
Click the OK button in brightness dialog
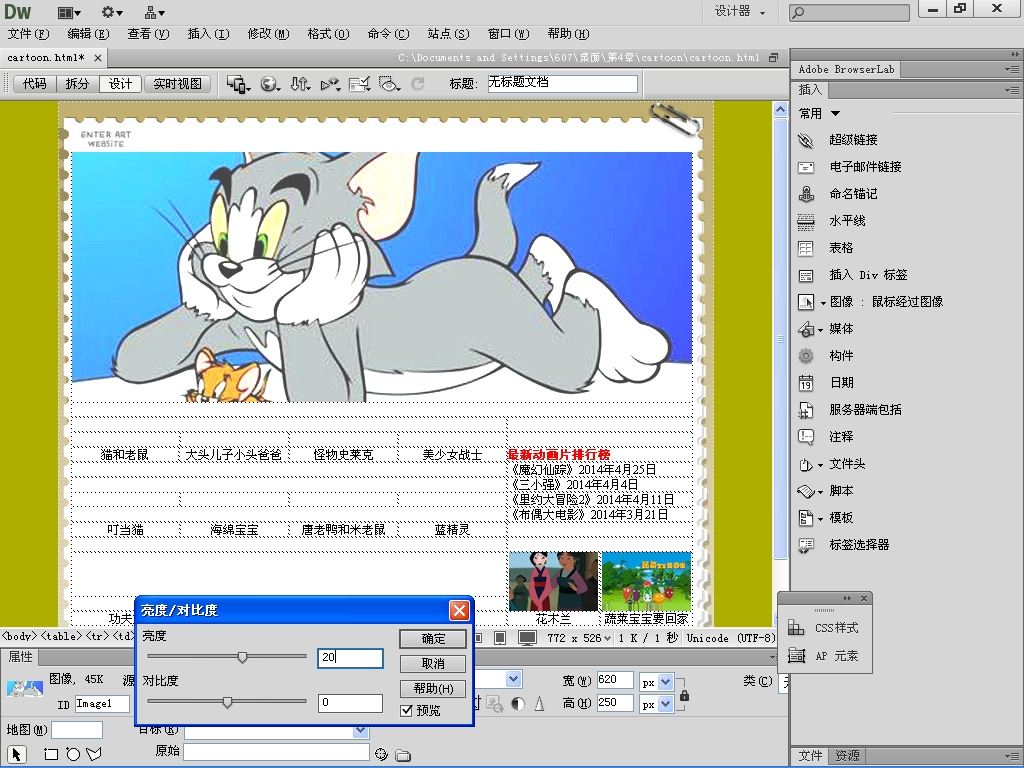coord(433,639)
